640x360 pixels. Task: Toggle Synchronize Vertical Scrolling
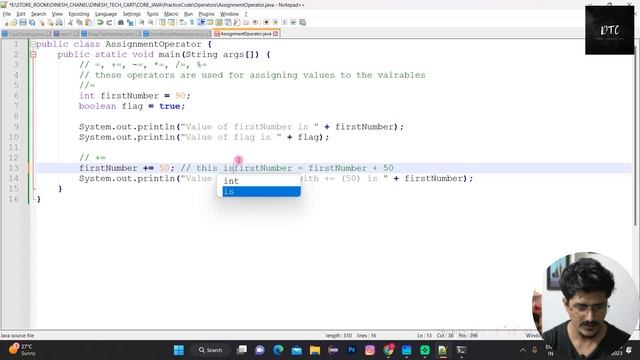click(x=162, y=22)
